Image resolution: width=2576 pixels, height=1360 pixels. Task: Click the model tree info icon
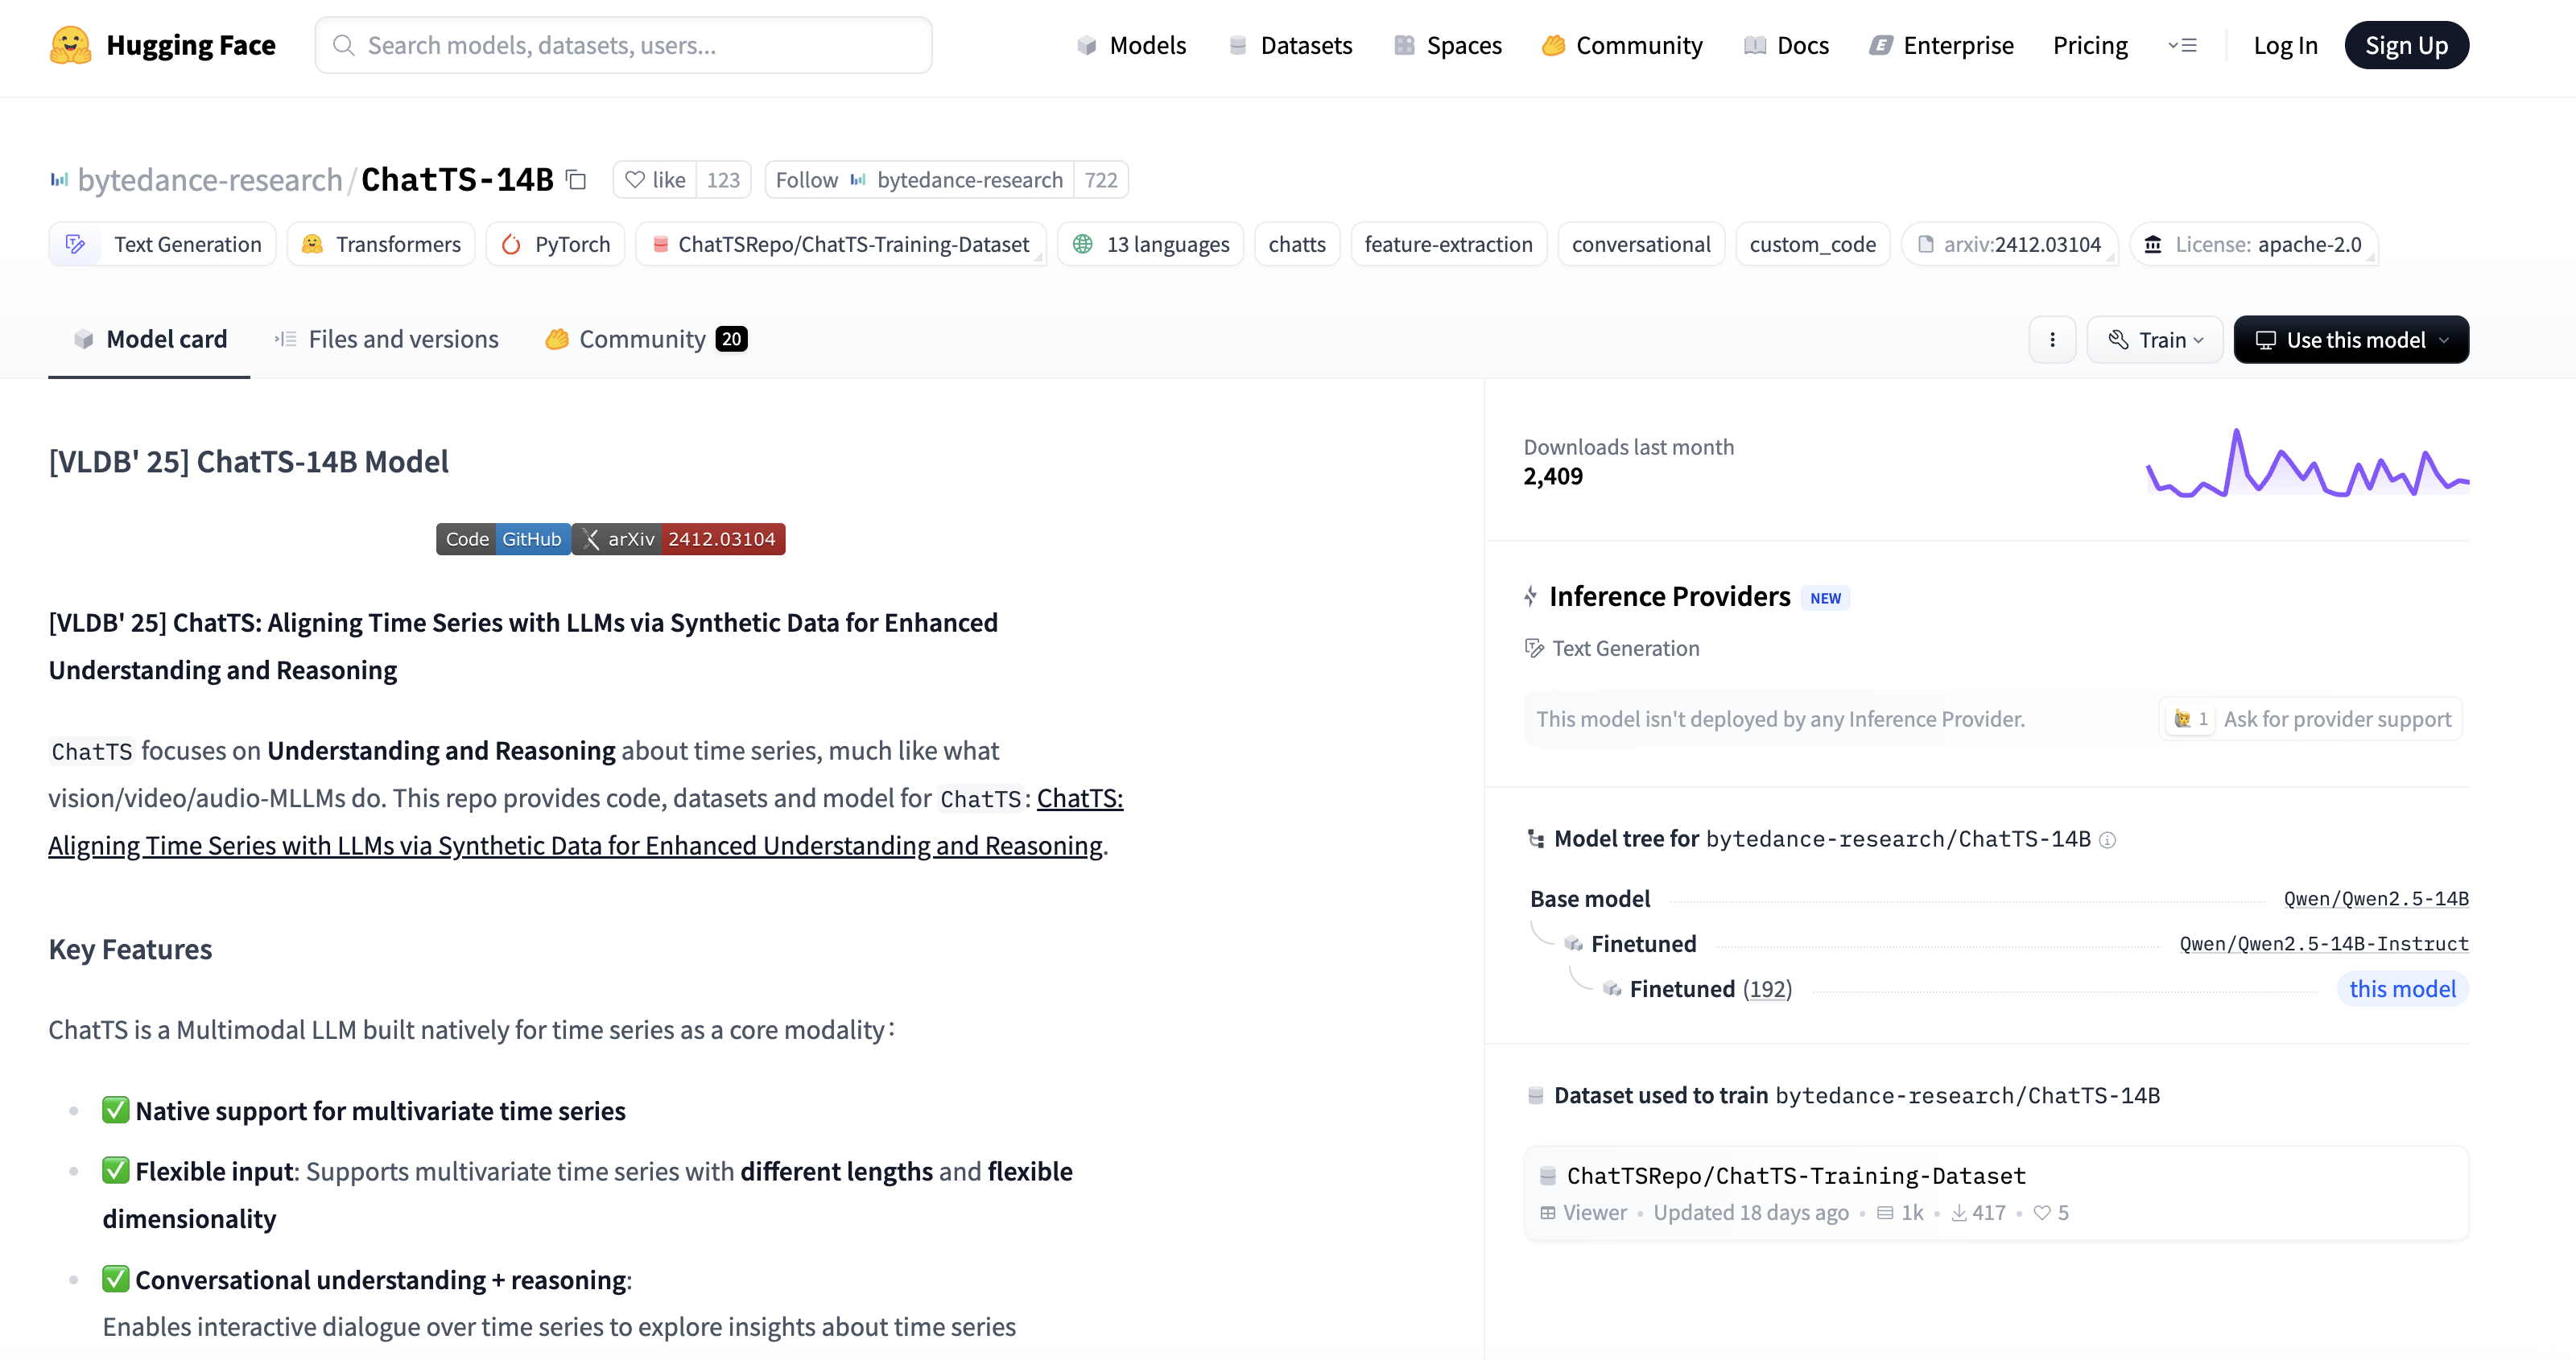[x=2107, y=840]
